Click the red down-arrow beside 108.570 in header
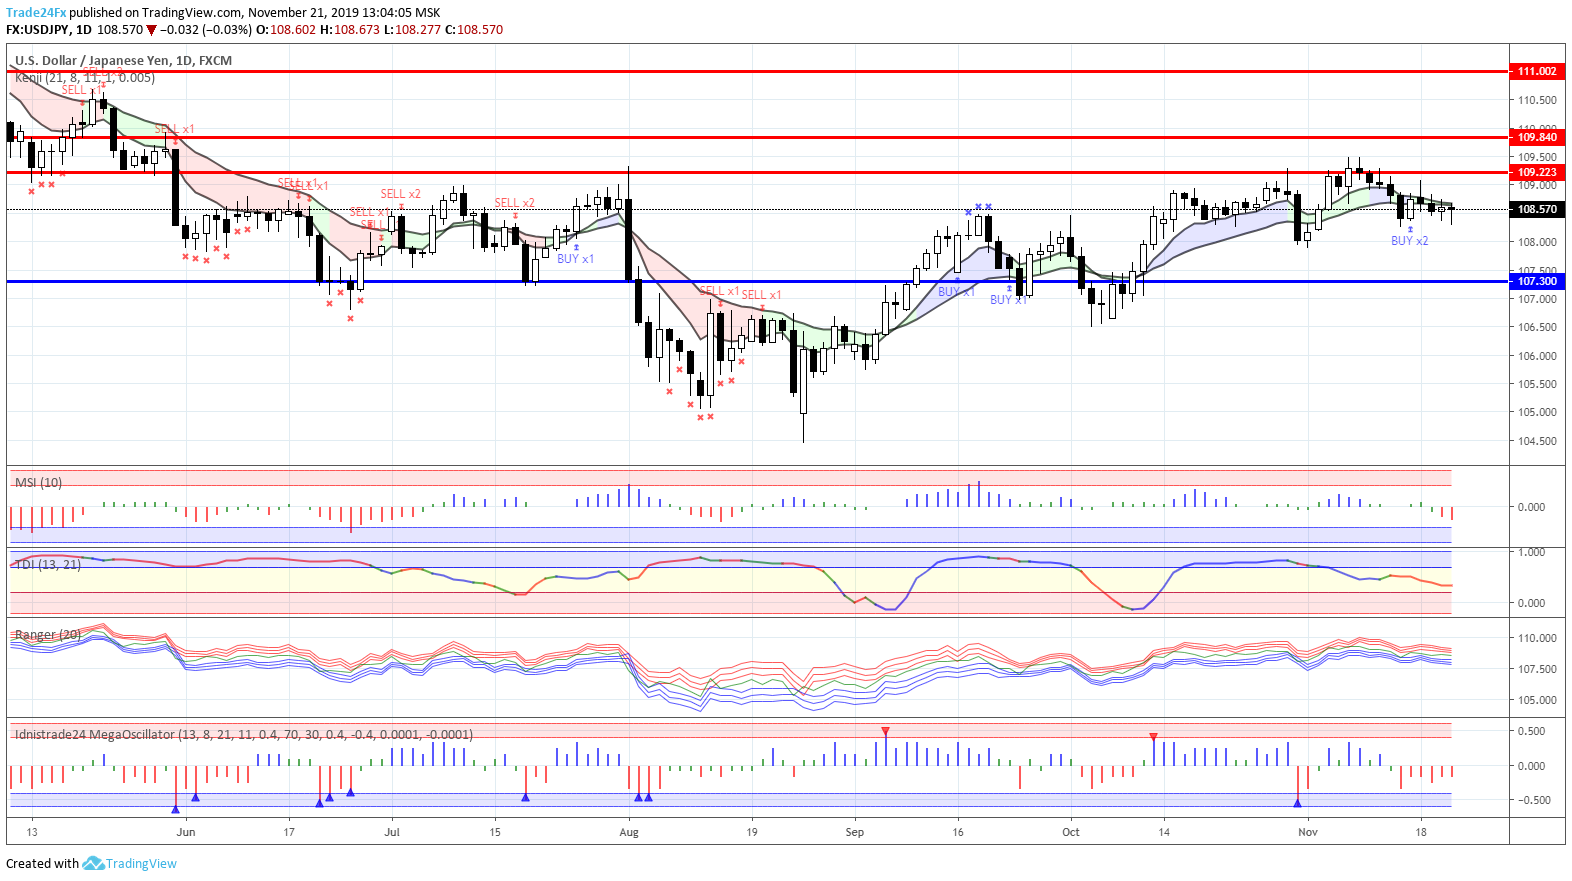The width and height of the screenshot is (1572, 881). (152, 30)
